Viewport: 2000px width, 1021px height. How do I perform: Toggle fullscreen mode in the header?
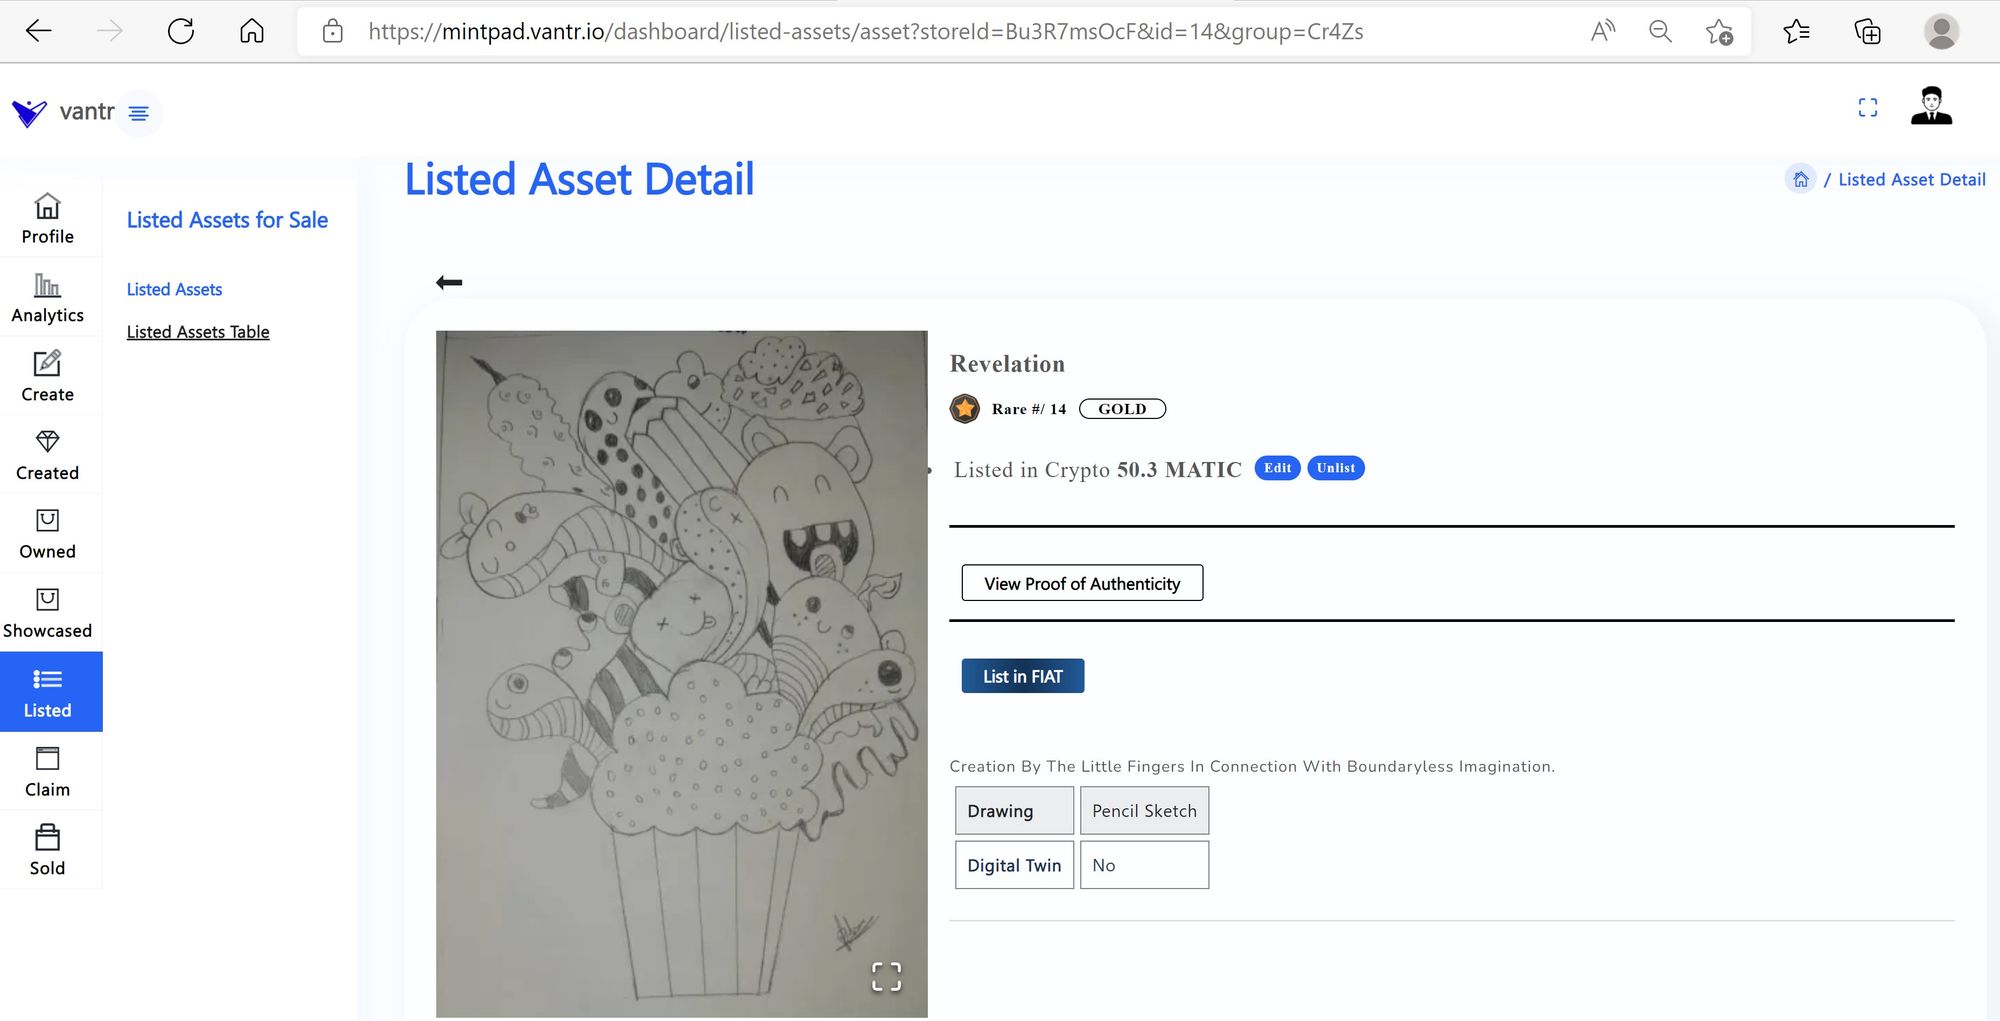pyautogui.click(x=1868, y=107)
